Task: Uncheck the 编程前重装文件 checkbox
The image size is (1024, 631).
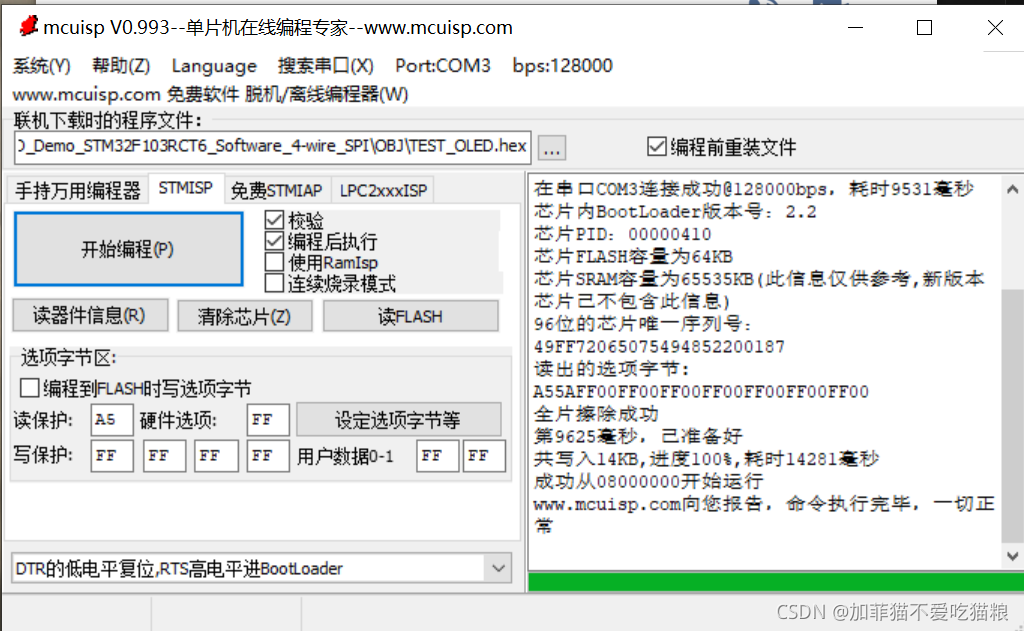Action: point(657,145)
